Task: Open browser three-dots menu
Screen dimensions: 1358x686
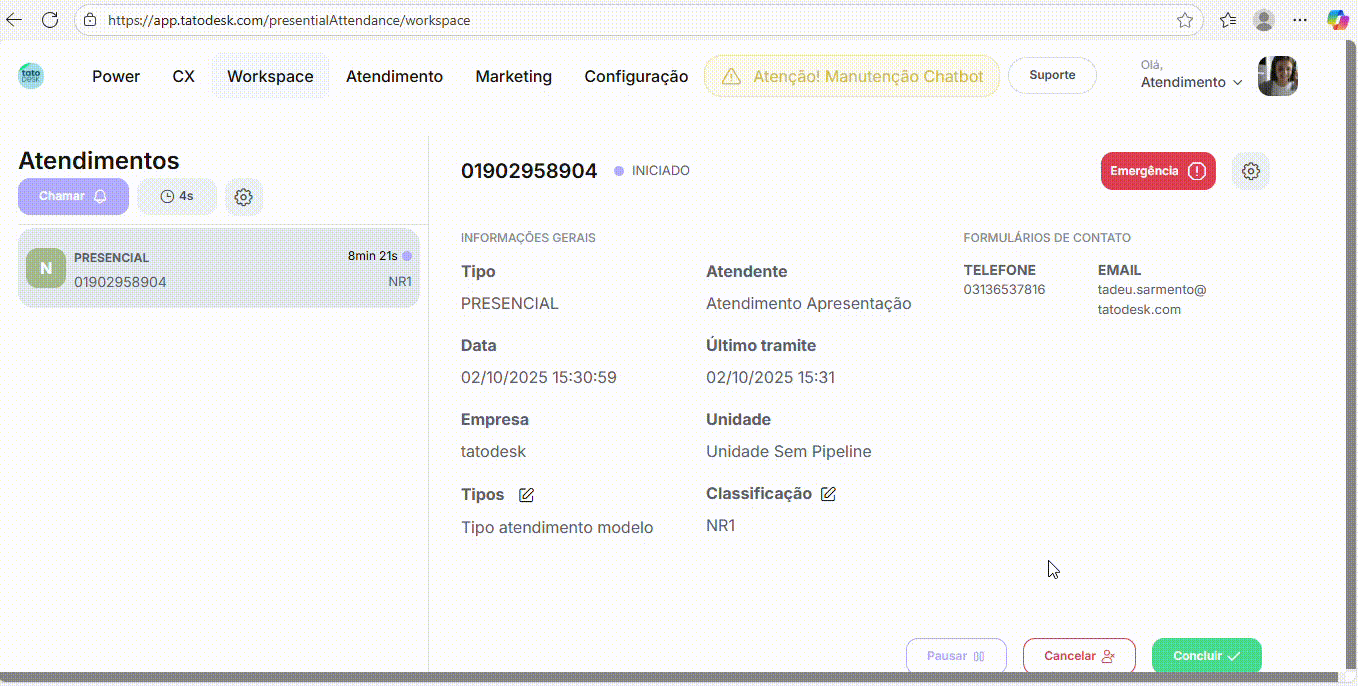Action: [1300, 20]
